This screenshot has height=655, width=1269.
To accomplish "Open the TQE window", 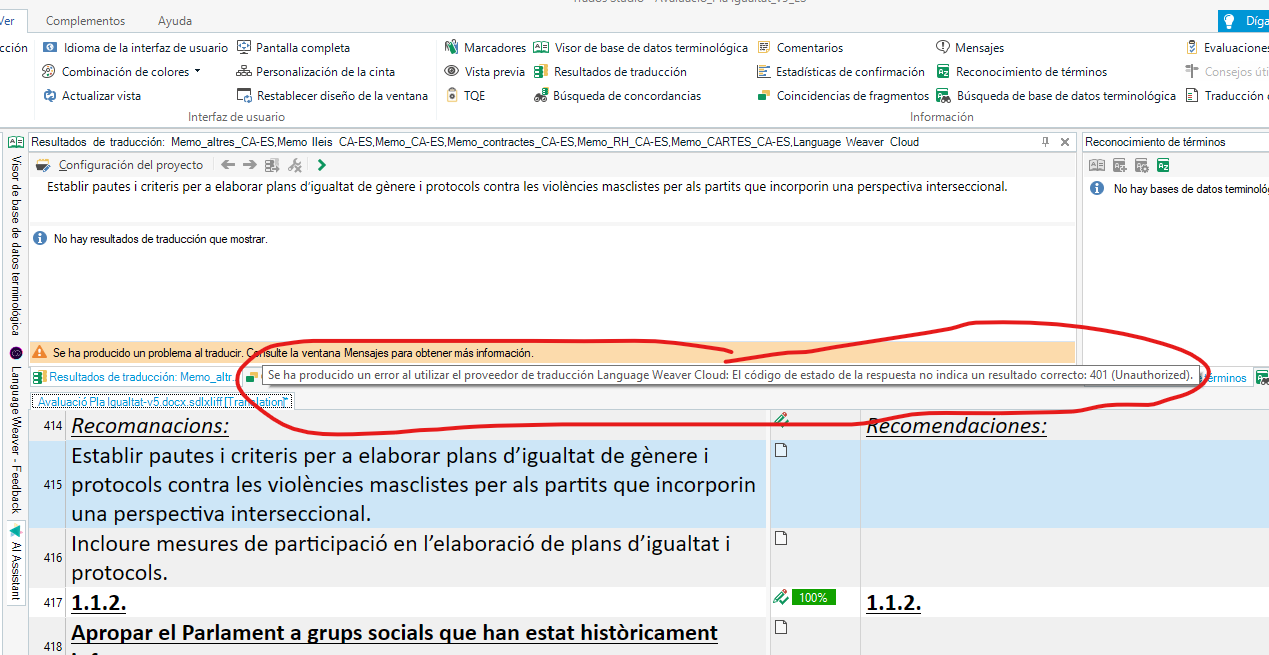I will (x=465, y=96).
